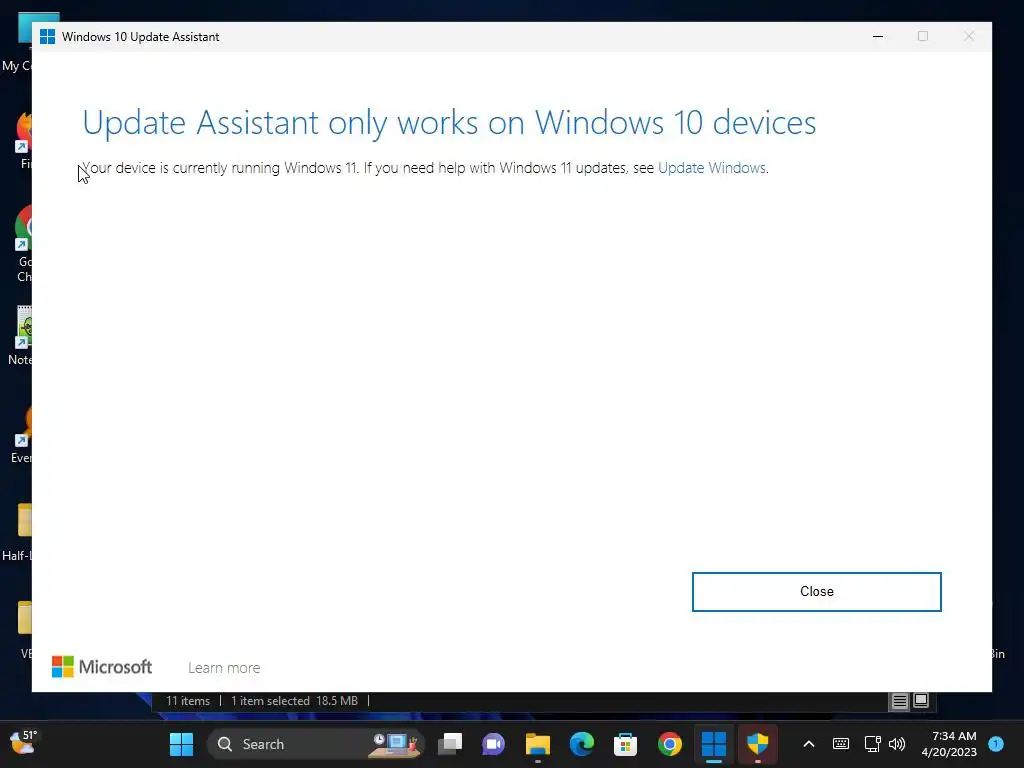The width and height of the screenshot is (1024, 768).
Task: Click the Microsoft logo in the dialog footer
Action: [102, 667]
